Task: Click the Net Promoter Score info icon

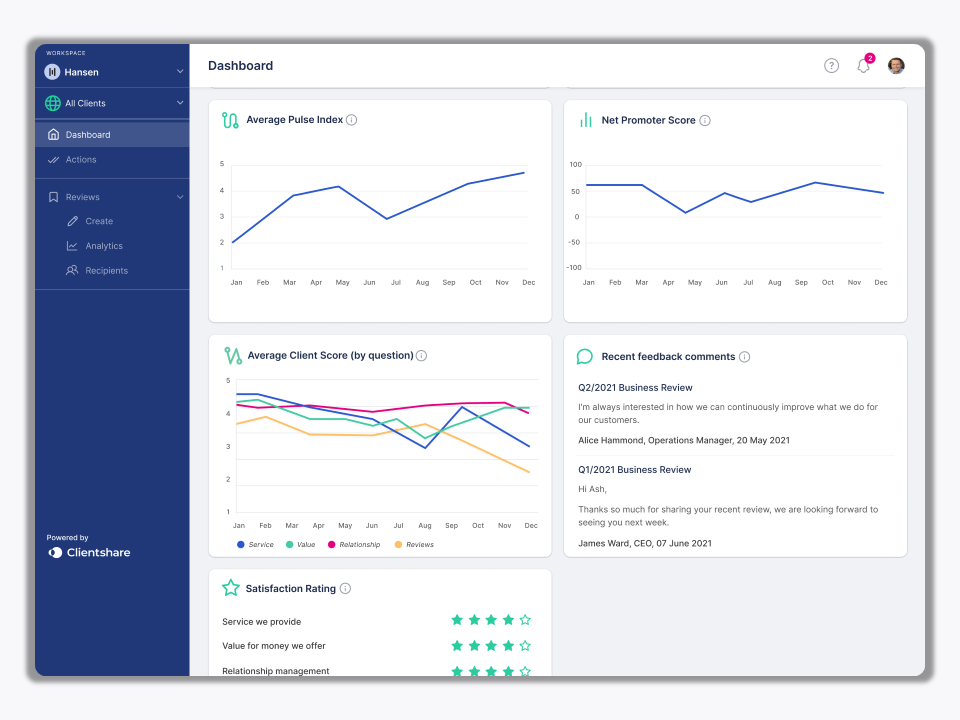Action: point(705,120)
